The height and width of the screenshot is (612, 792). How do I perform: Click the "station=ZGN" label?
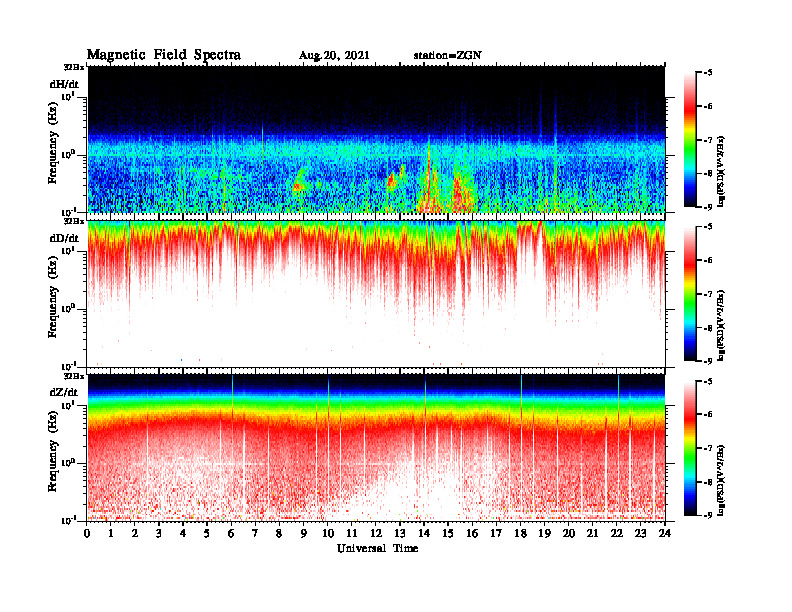point(448,55)
